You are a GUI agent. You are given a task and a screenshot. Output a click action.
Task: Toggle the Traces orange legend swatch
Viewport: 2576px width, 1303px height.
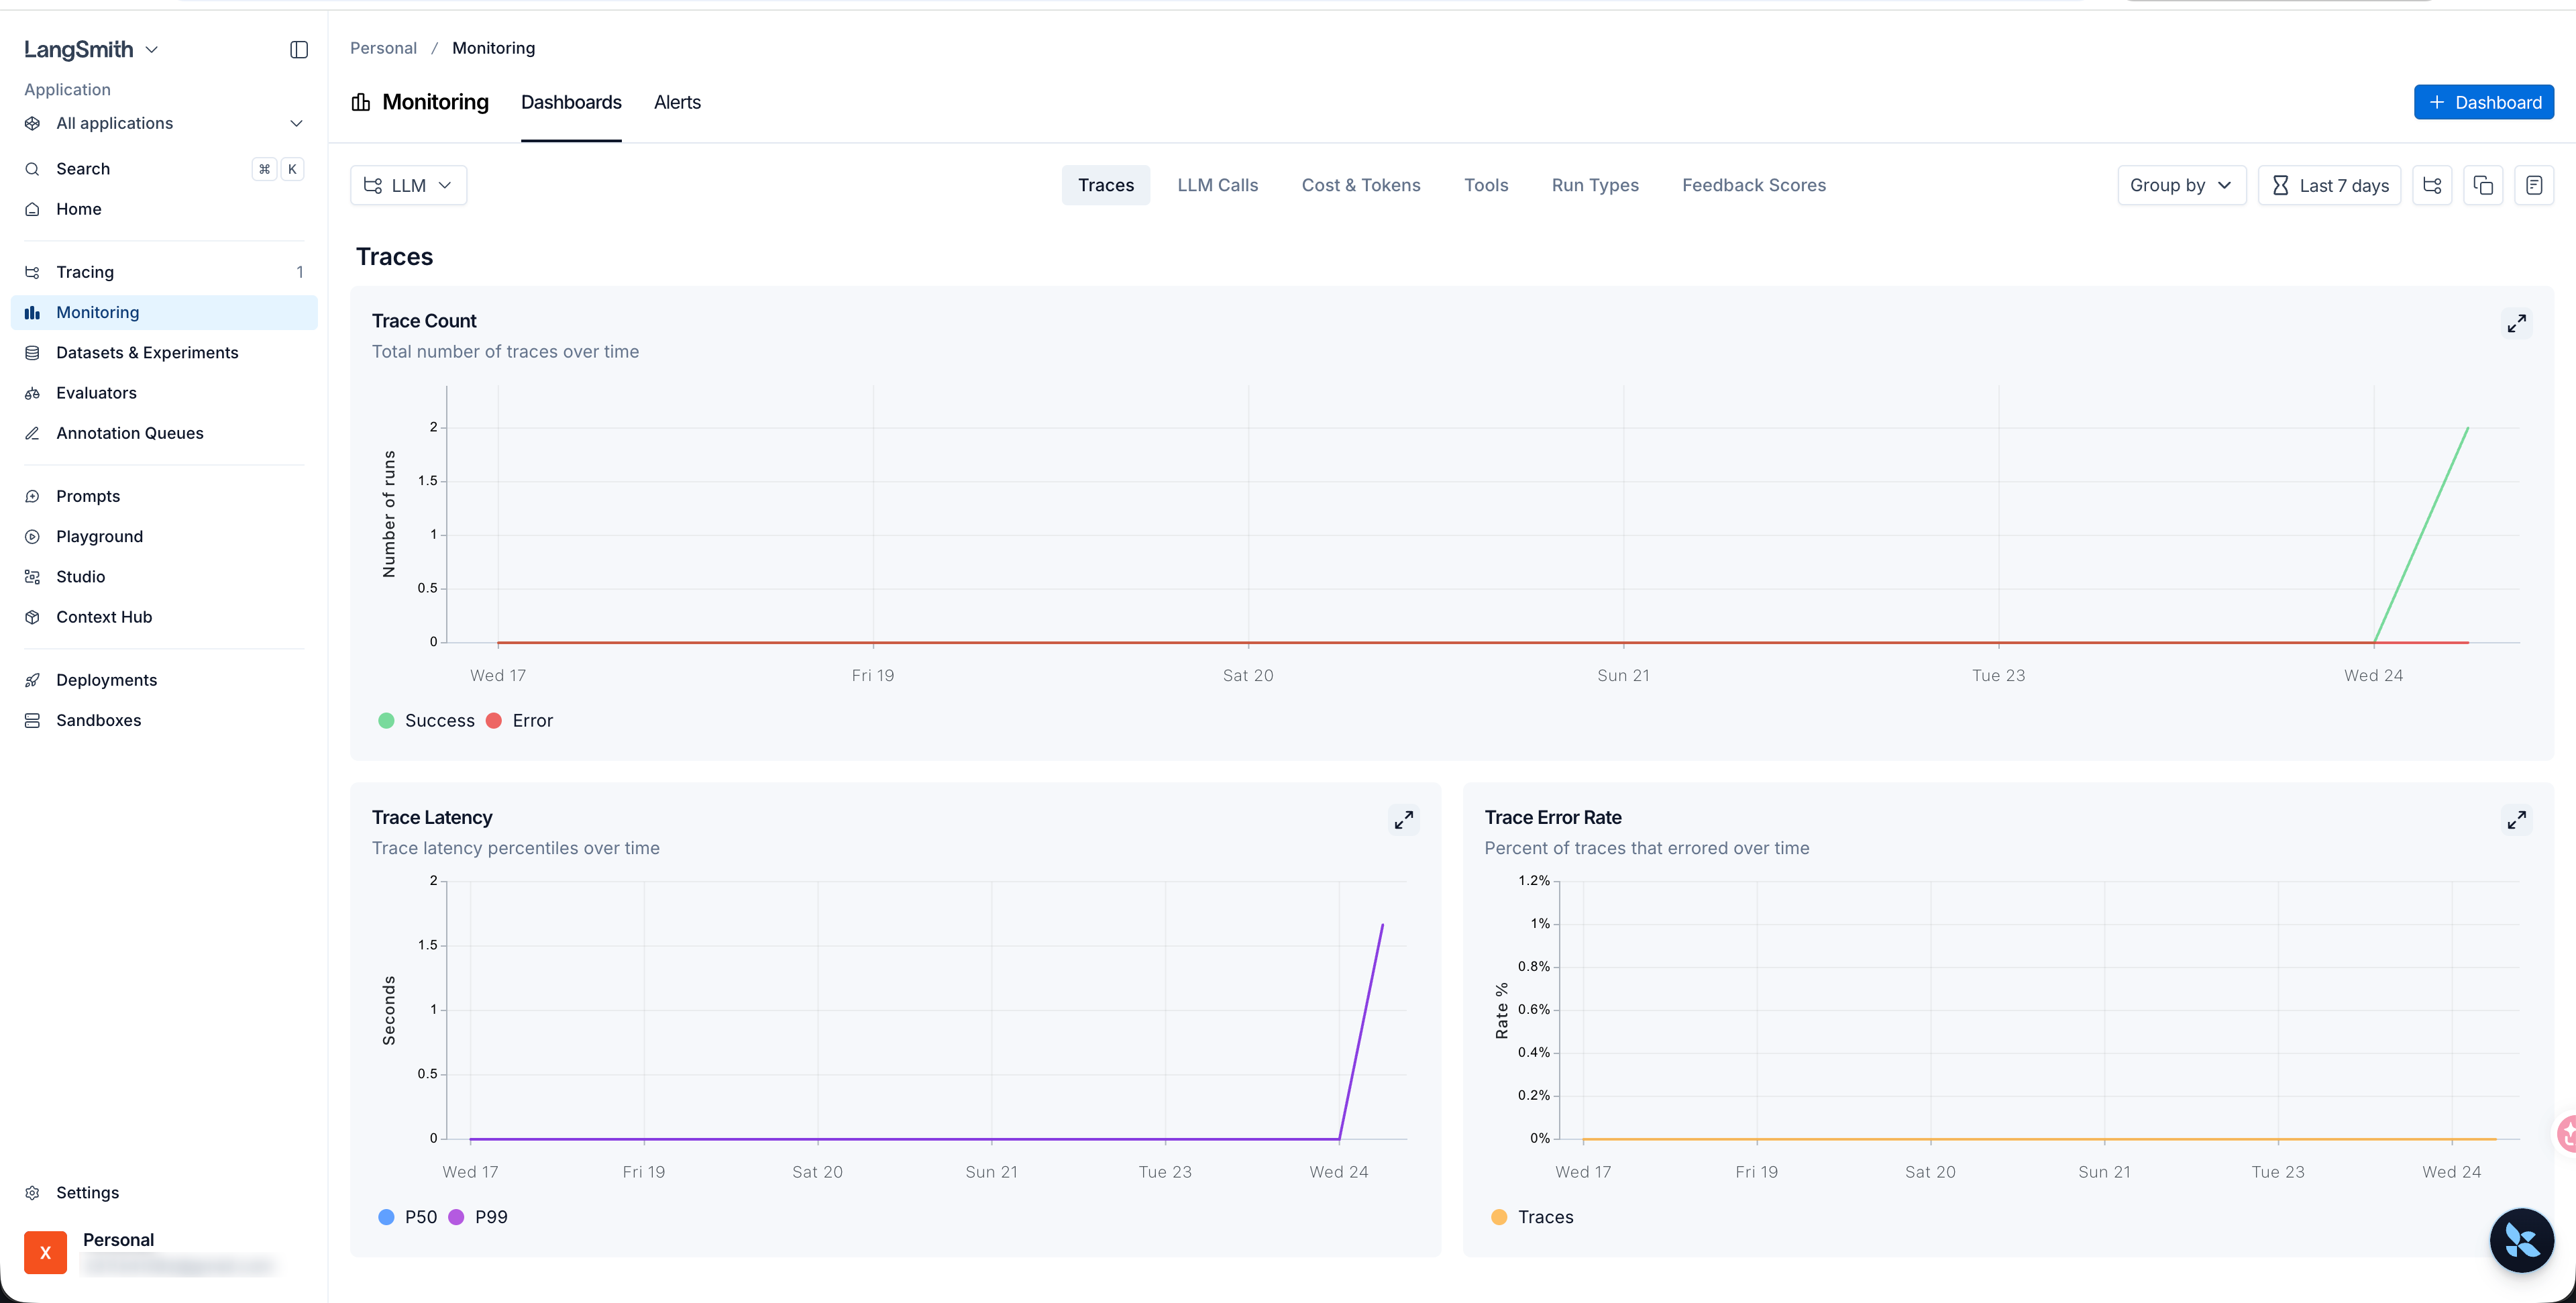(1499, 1217)
